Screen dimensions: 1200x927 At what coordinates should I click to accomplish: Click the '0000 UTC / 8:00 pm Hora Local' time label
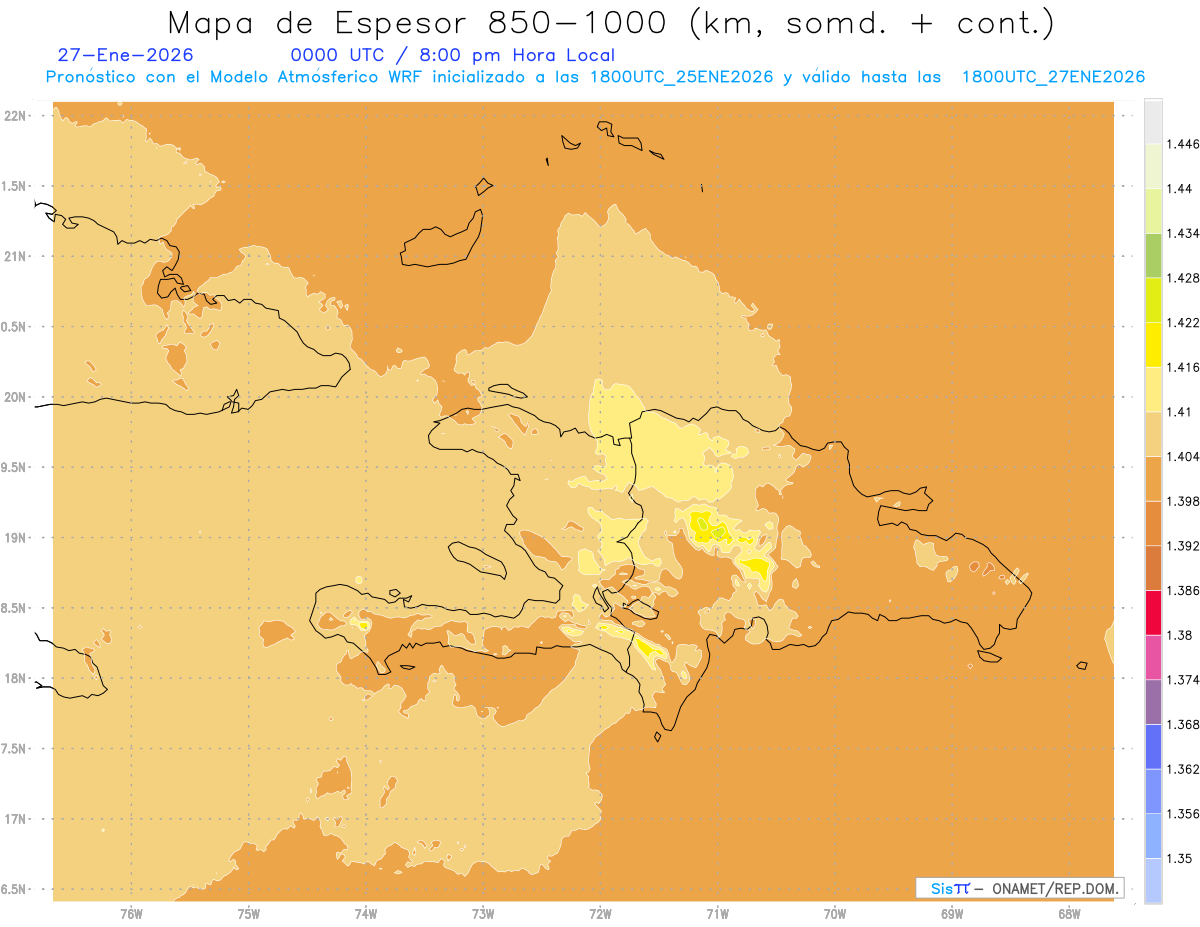(x=453, y=56)
